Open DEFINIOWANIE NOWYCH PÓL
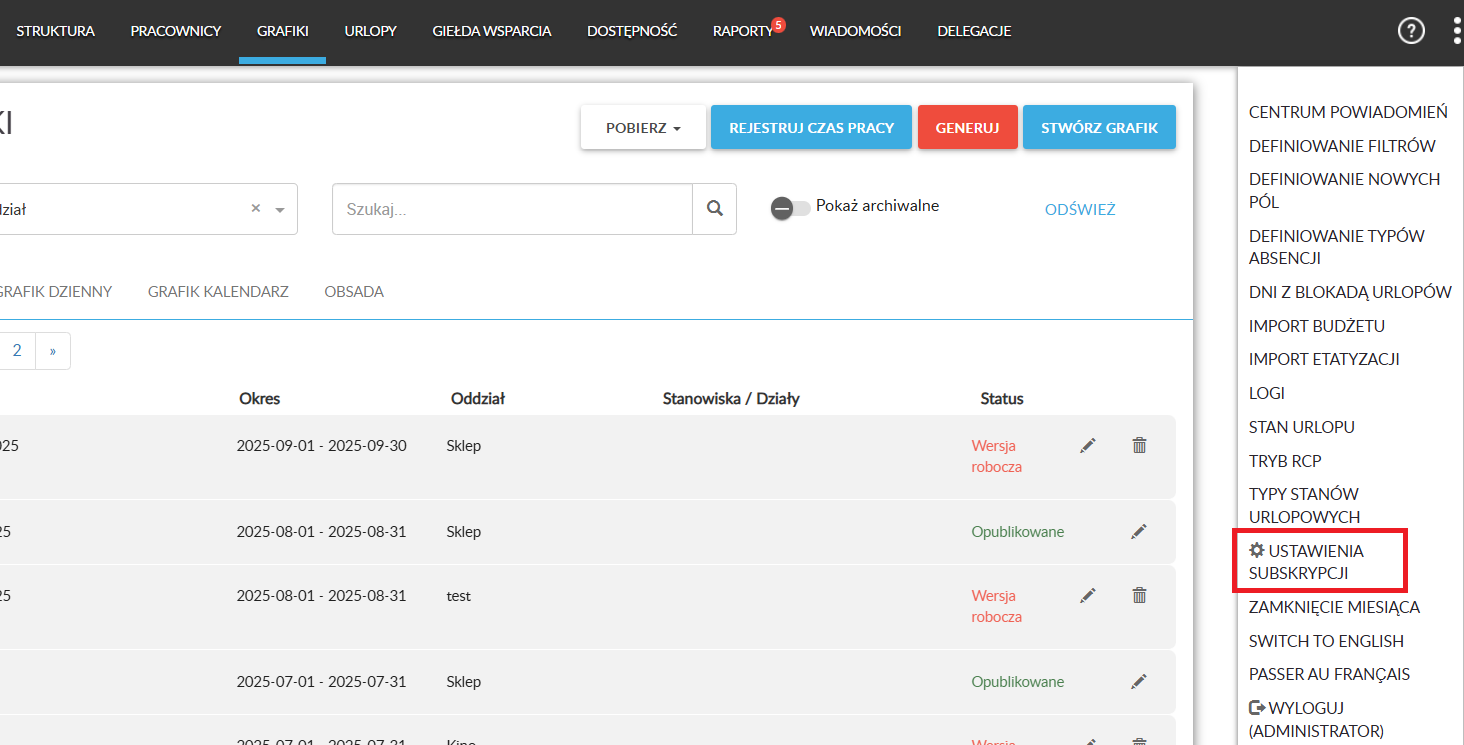 point(1345,190)
